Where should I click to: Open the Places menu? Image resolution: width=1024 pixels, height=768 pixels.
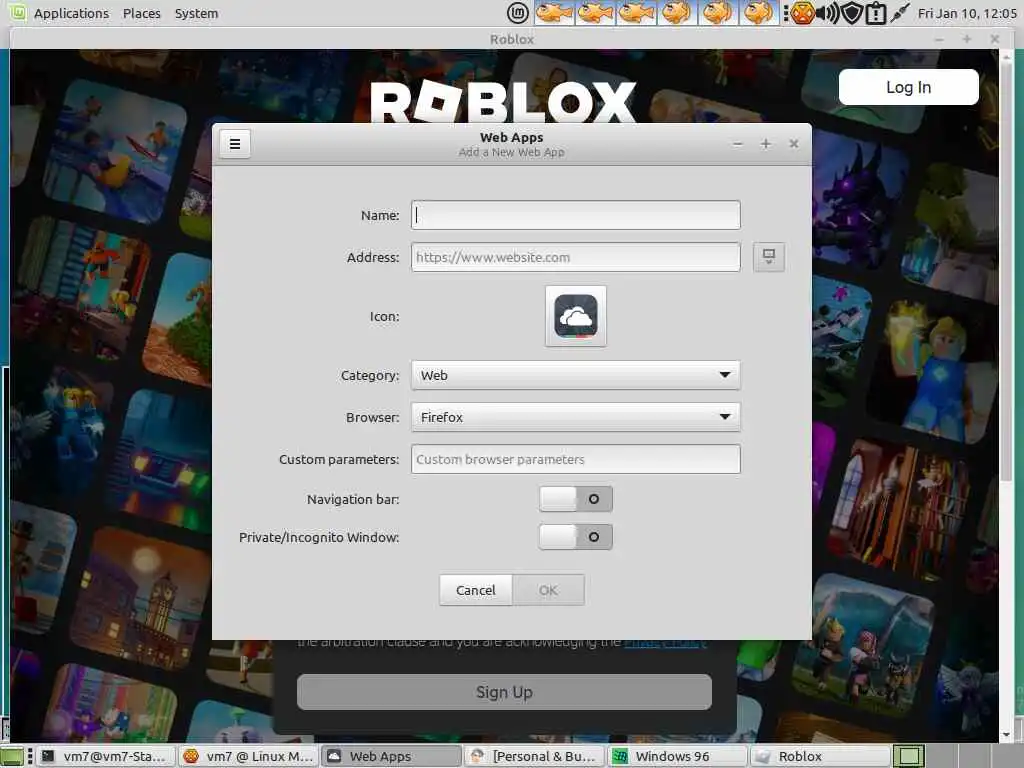142,13
